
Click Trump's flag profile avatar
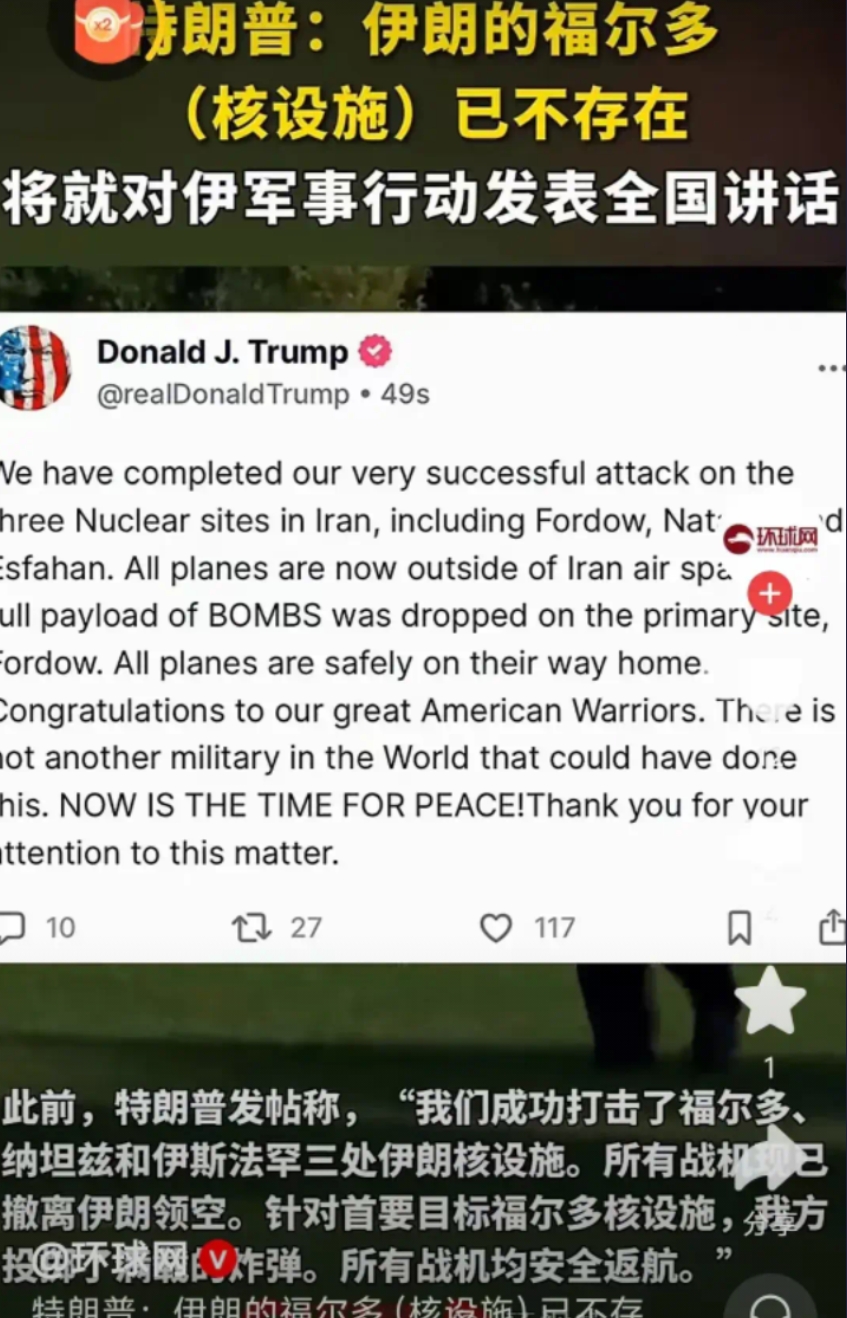point(34,367)
